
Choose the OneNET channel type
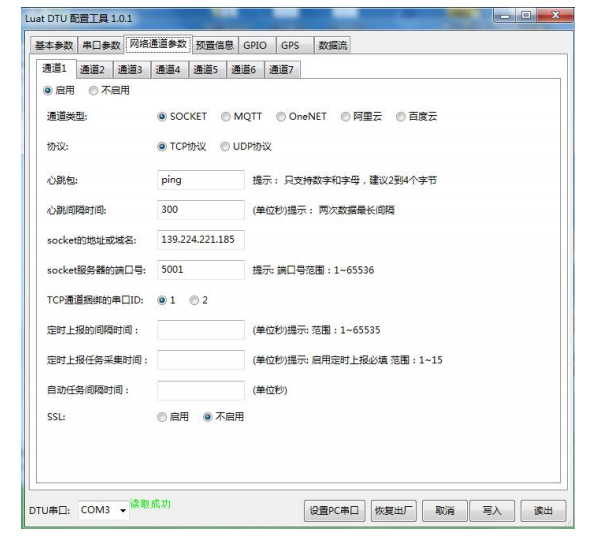point(282,116)
